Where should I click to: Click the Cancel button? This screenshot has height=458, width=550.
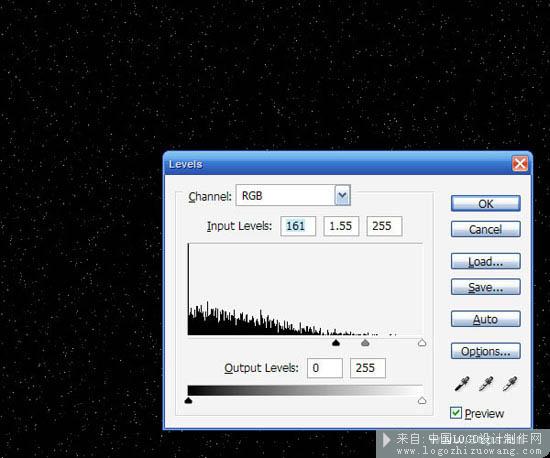coord(485,229)
